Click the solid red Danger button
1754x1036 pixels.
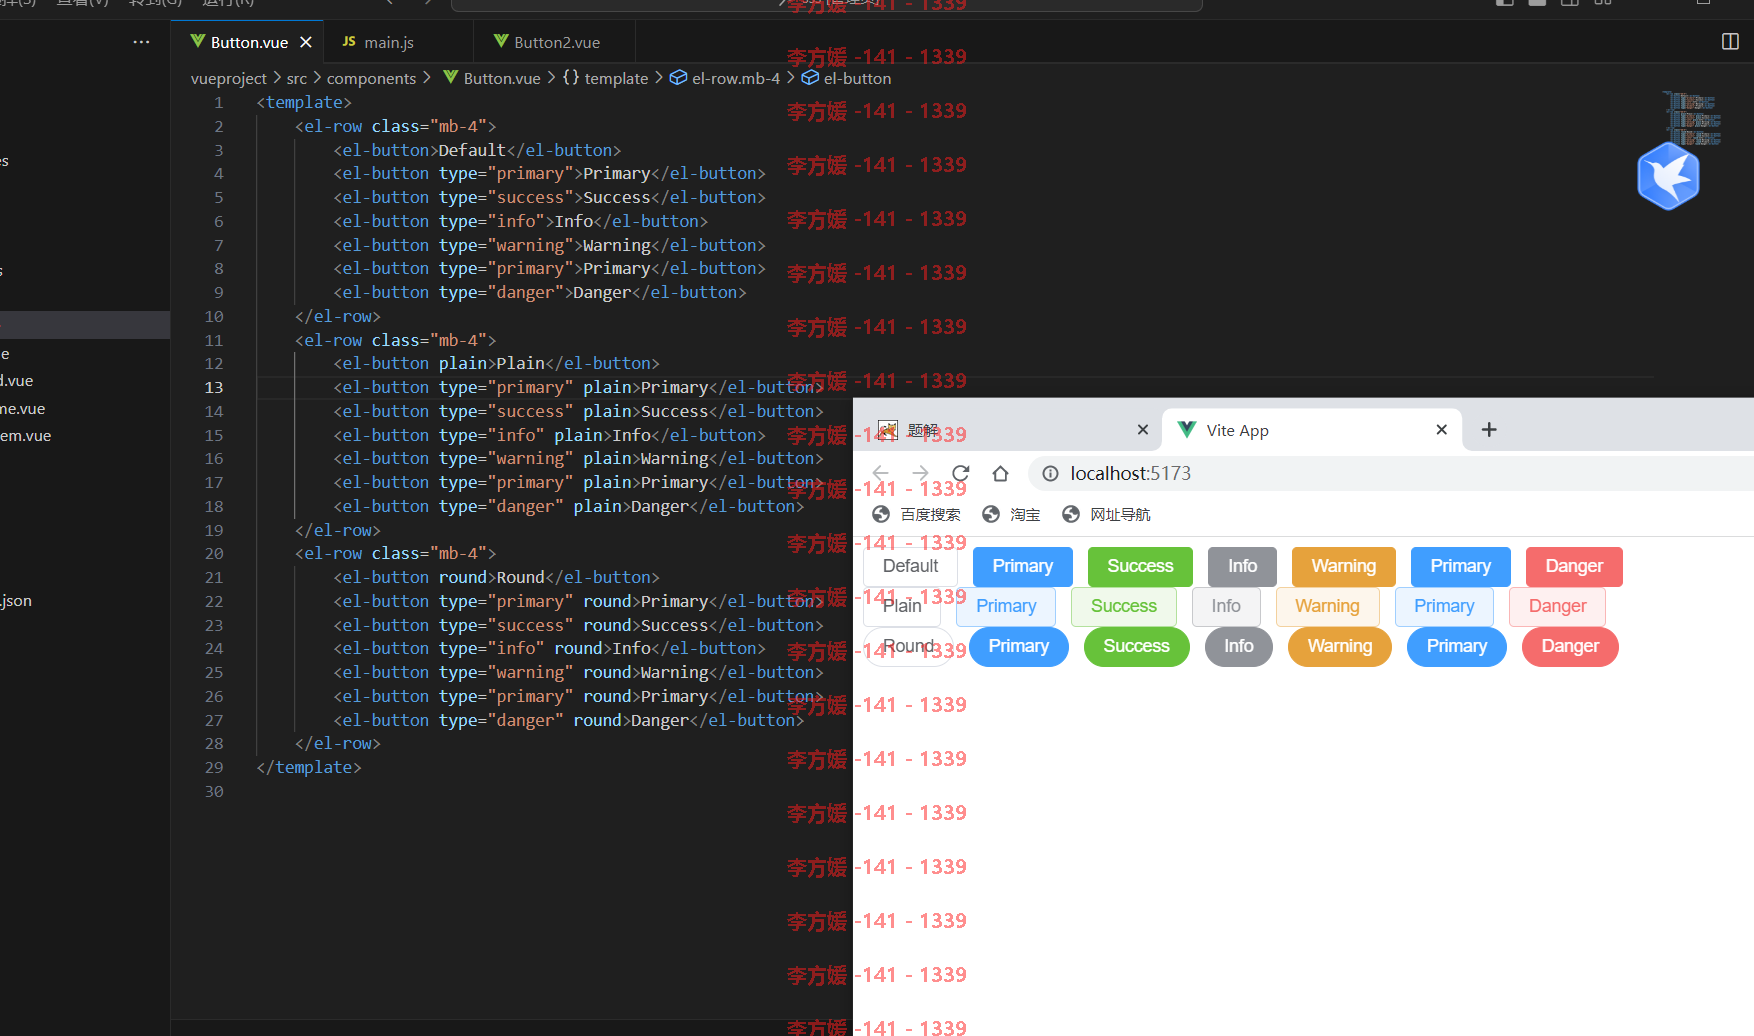coord(1574,566)
